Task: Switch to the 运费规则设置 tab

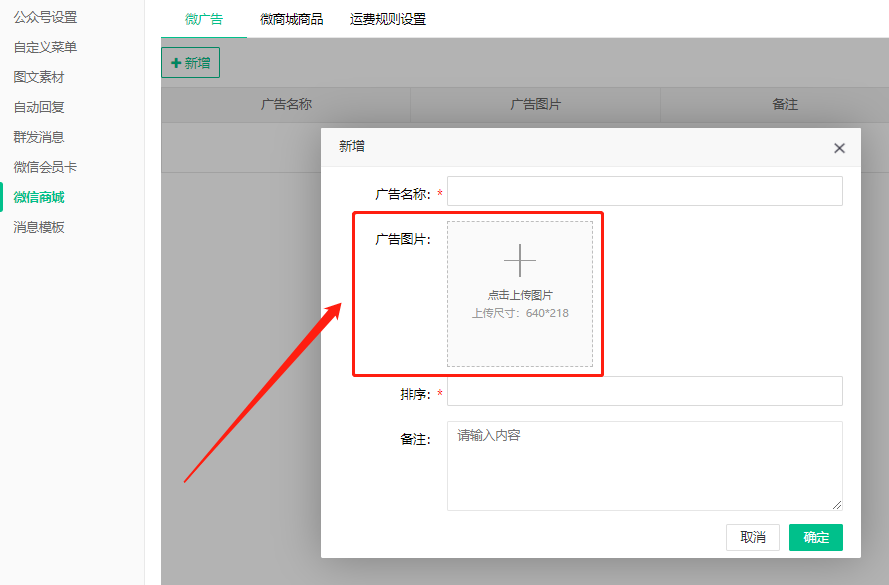Action: pyautogui.click(x=388, y=19)
